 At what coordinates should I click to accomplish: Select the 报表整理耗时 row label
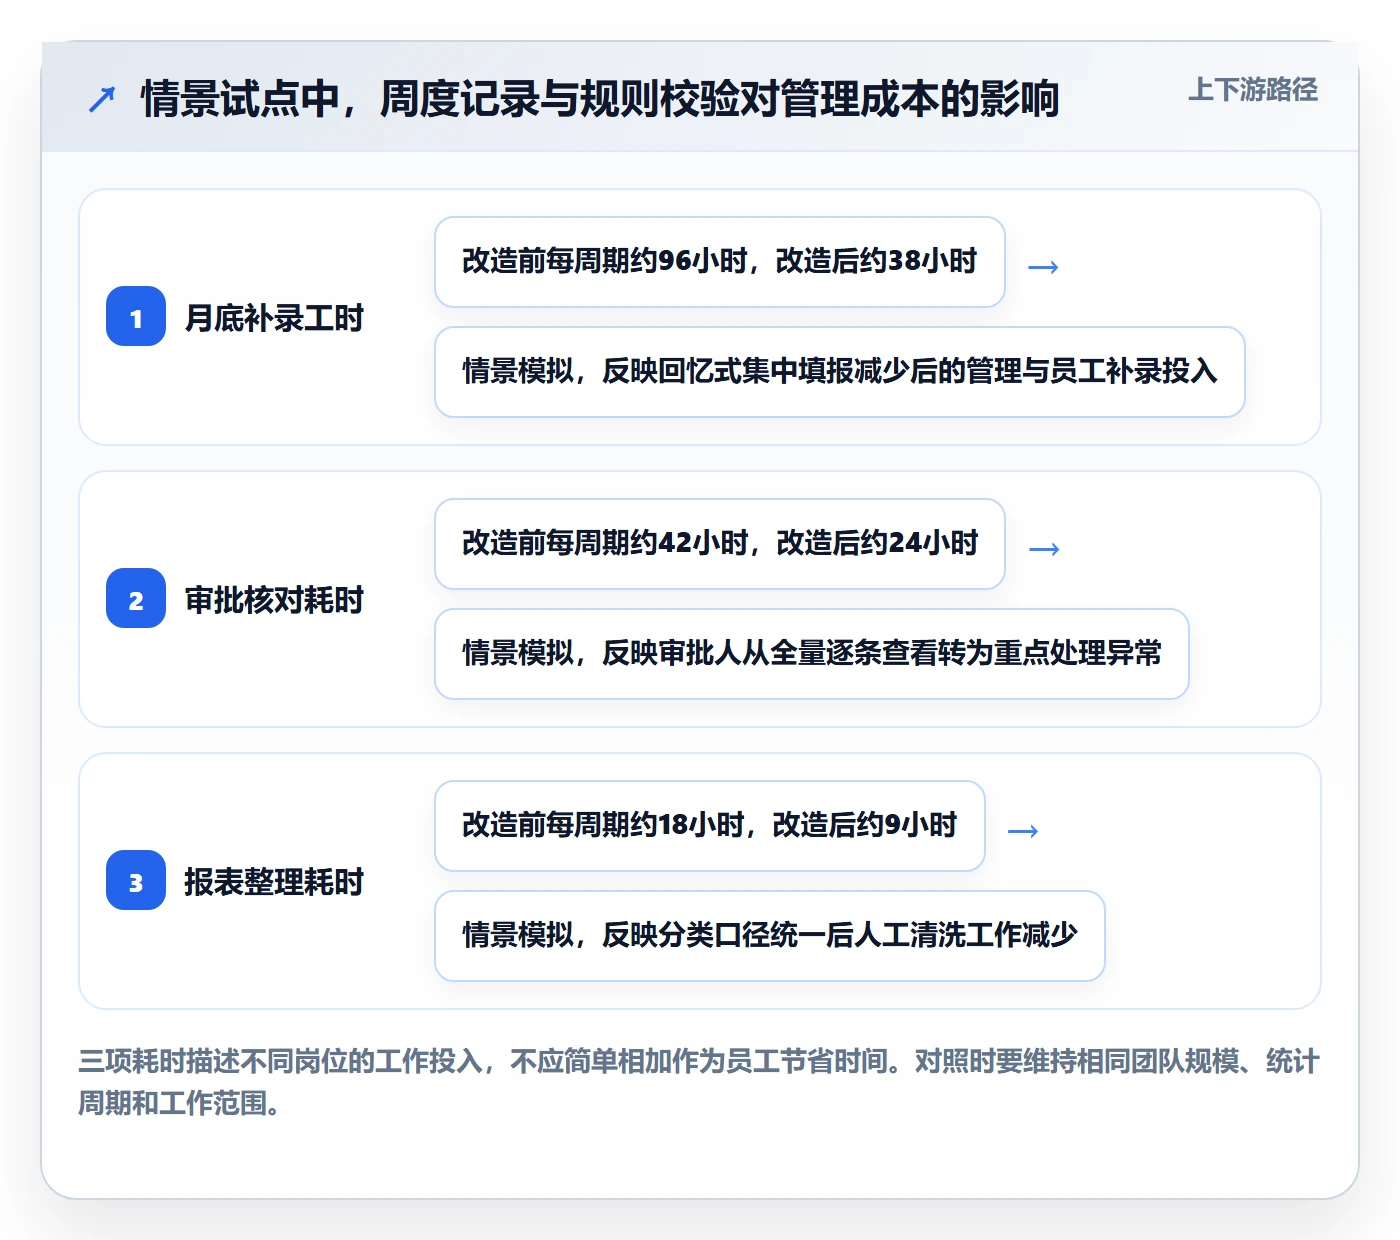coord(274,882)
